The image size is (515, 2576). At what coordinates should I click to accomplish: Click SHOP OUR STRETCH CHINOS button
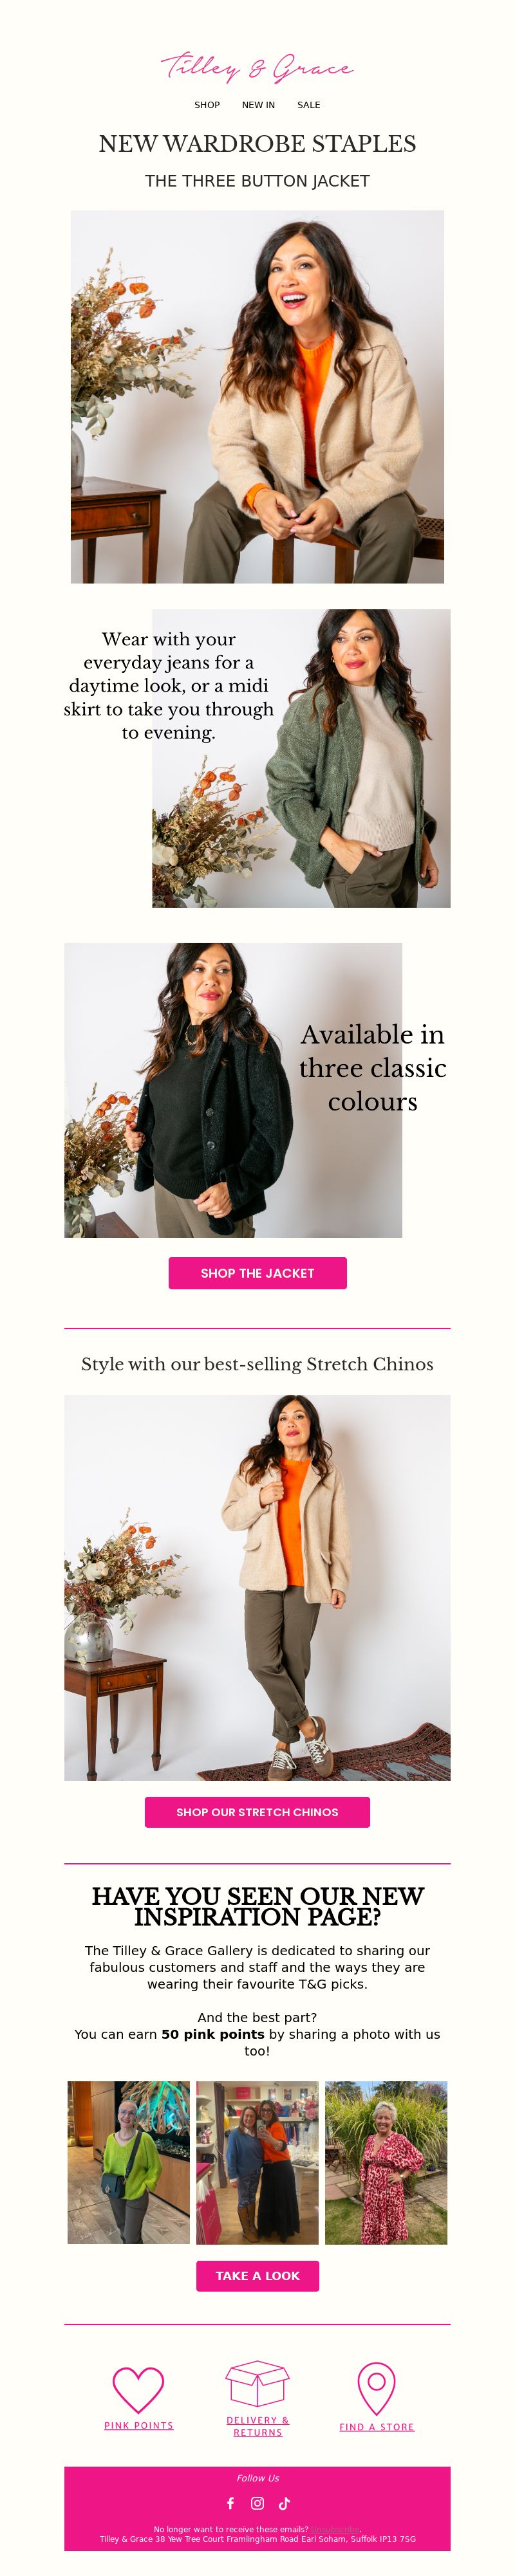tap(257, 1812)
